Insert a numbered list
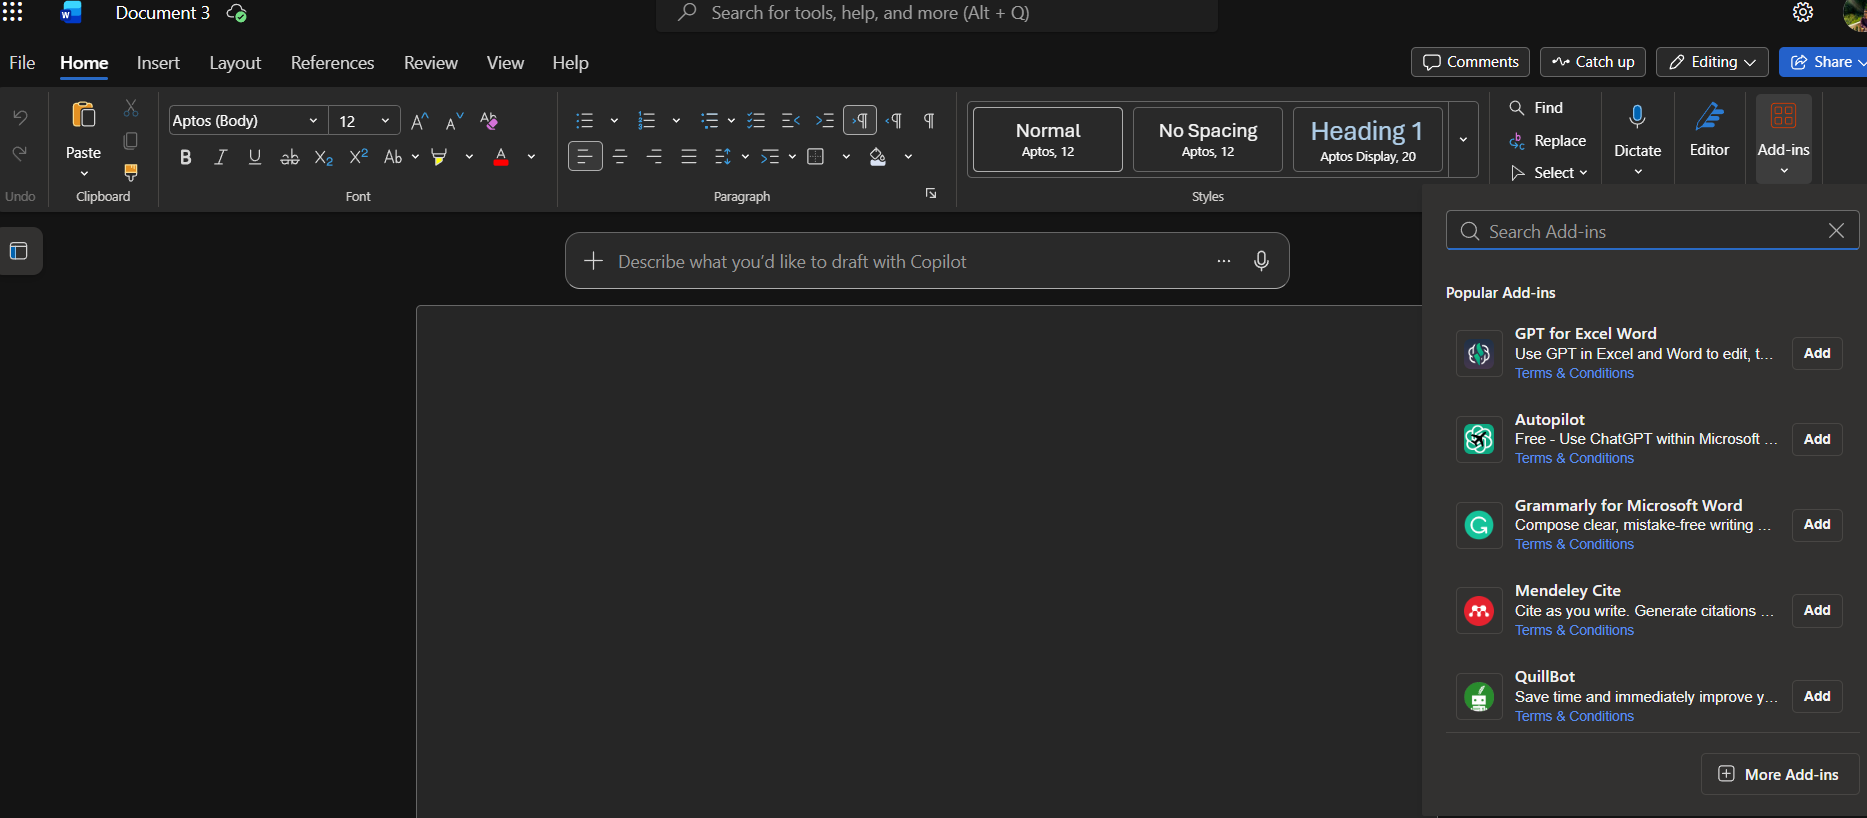Viewport: 1867px width, 818px height. tap(647, 121)
